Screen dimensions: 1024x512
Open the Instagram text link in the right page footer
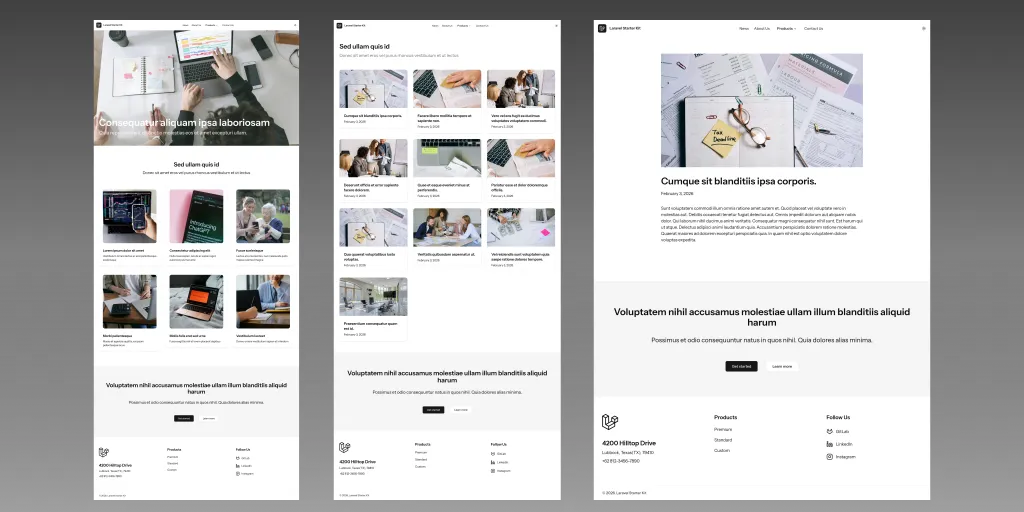coord(846,456)
